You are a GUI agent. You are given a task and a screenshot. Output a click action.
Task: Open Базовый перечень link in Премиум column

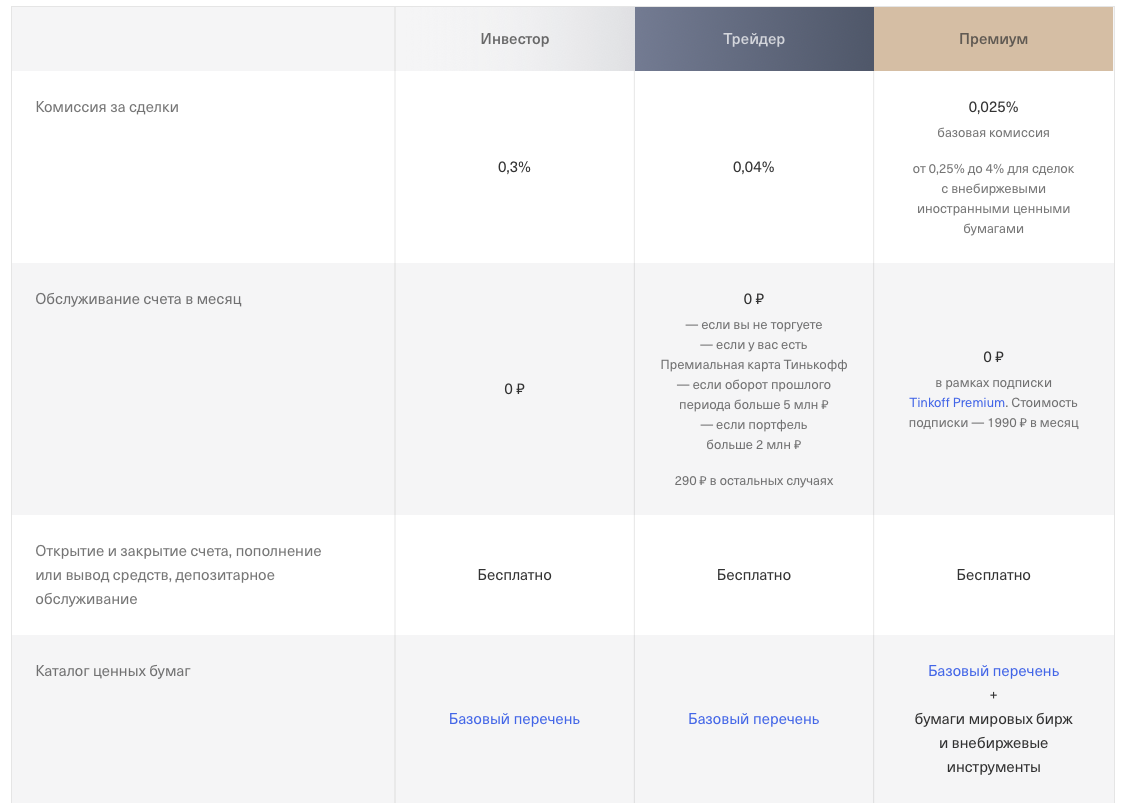pyautogui.click(x=993, y=671)
